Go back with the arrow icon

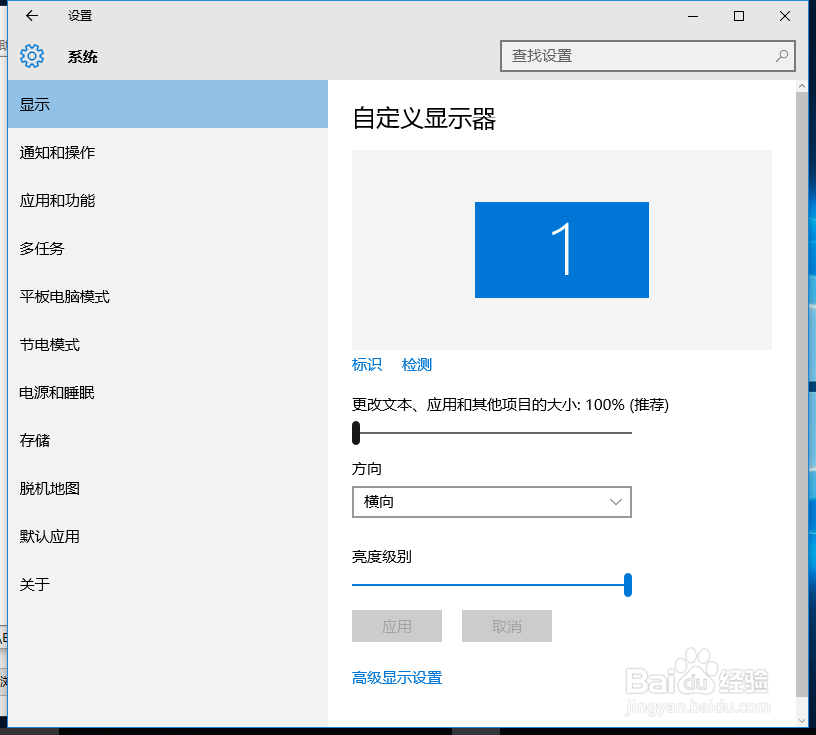click(32, 16)
